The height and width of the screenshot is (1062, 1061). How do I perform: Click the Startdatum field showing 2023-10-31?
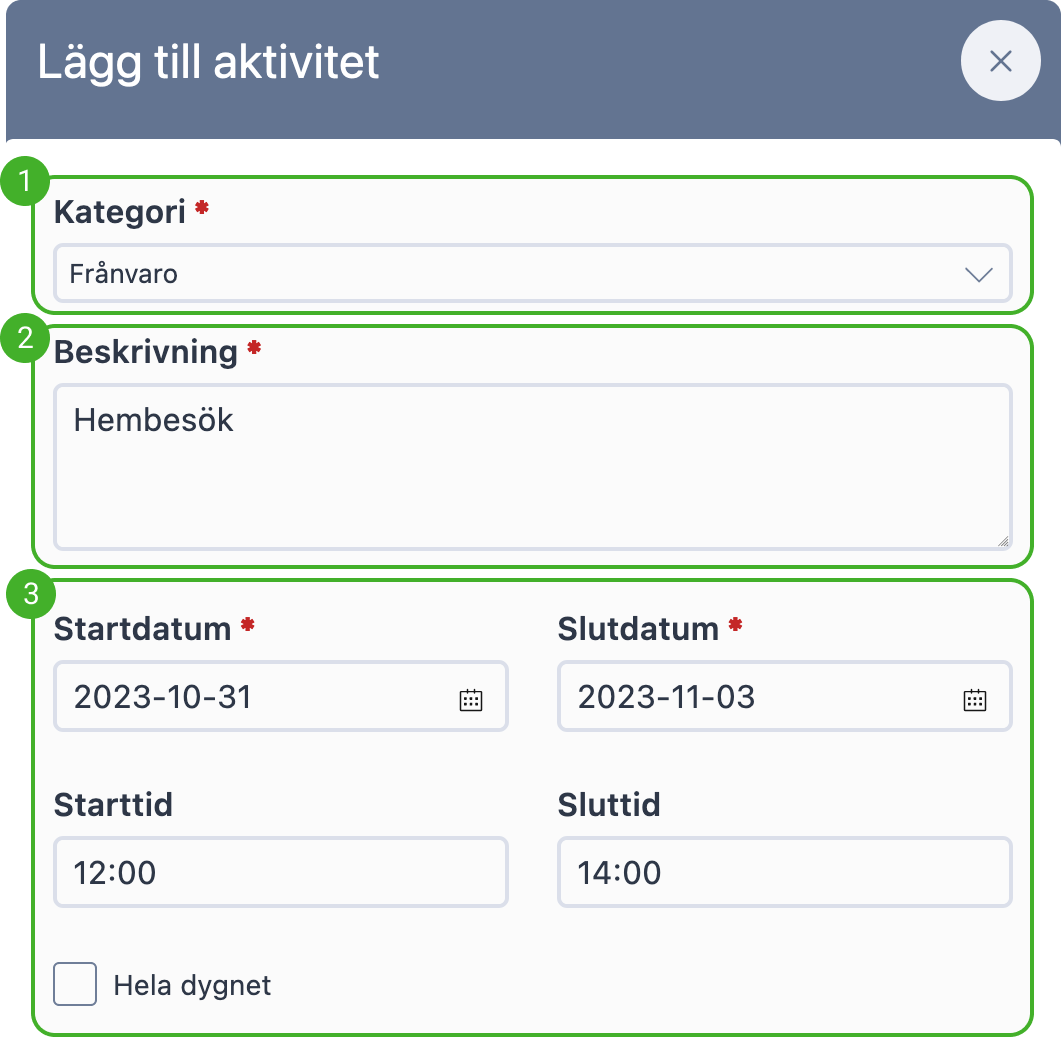[x=281, y=696]
